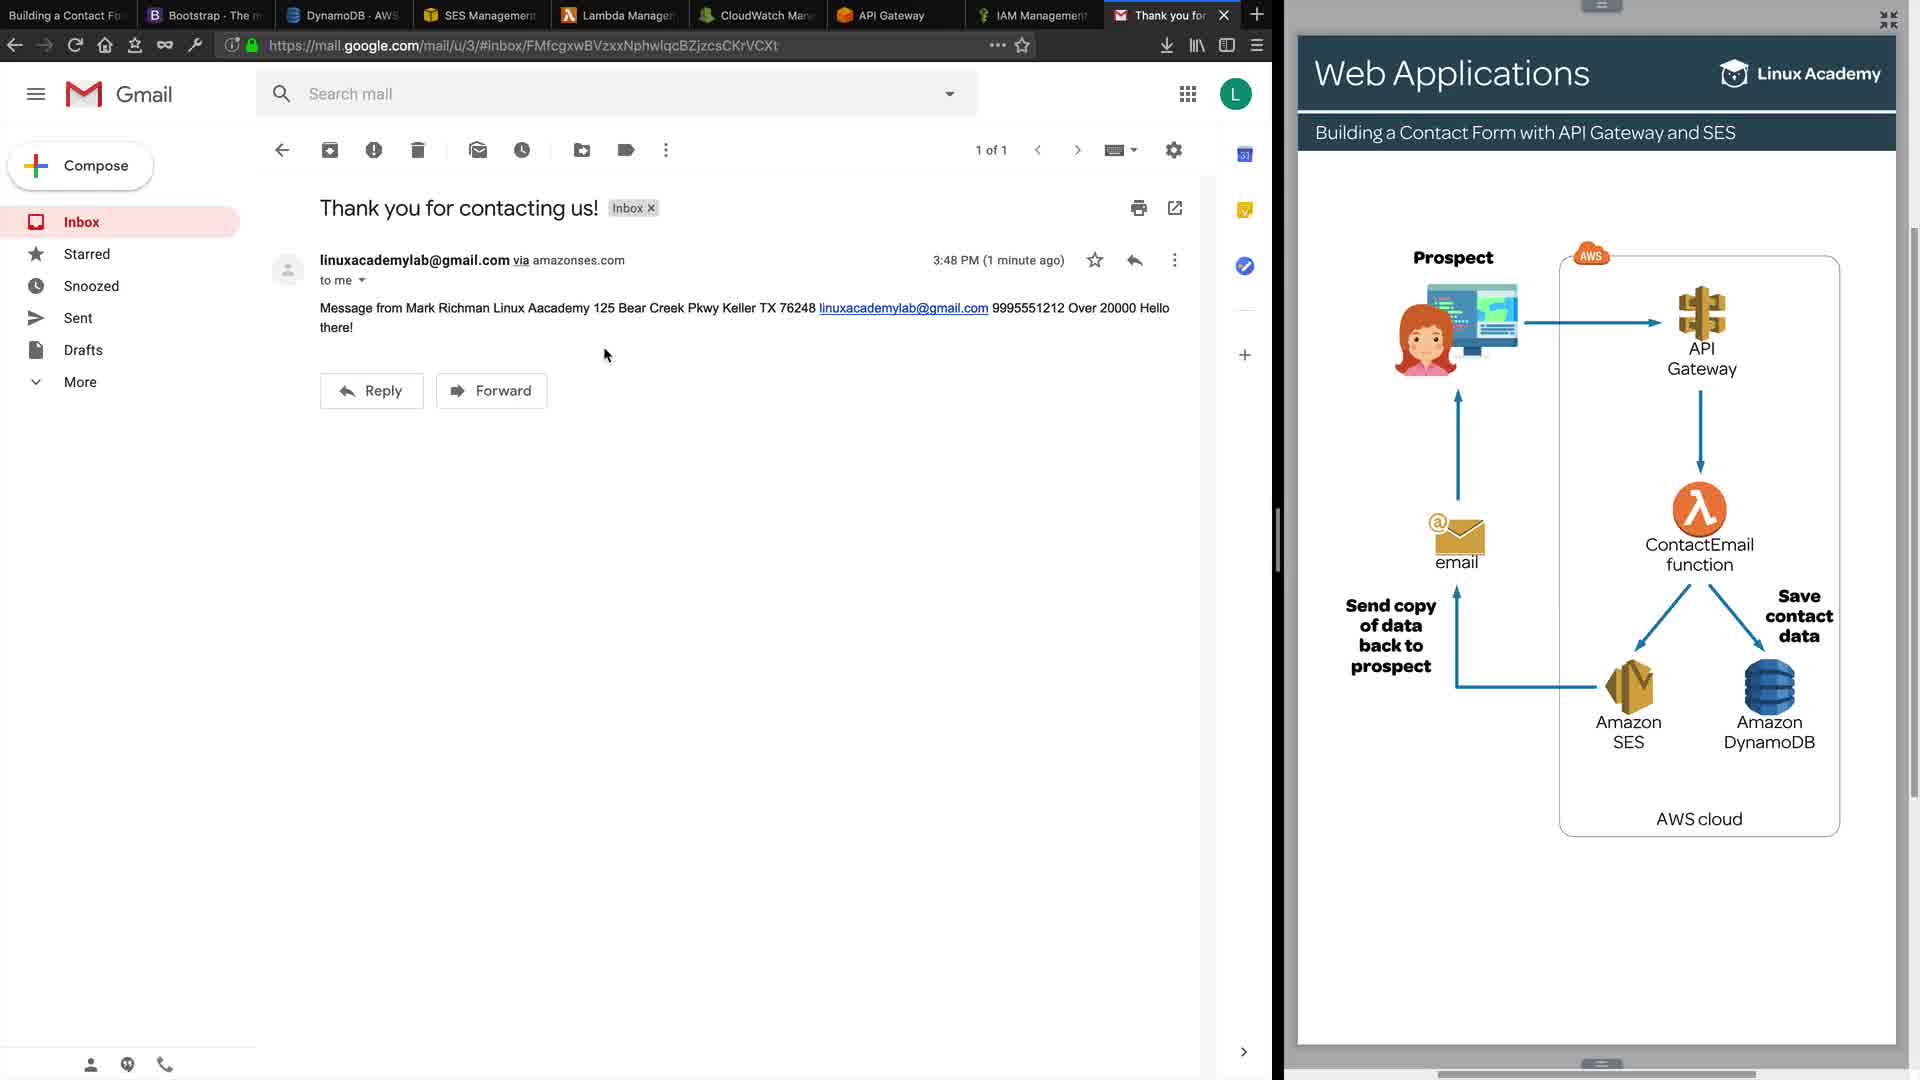Expand recipient details next to 'to me'
The height and width of the screenshot is (1080, 1920).
[362, 281]
